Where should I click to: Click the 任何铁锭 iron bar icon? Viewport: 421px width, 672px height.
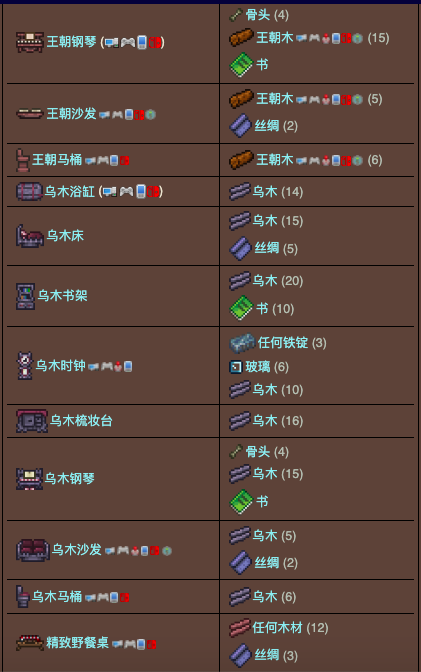coord(242,343)
